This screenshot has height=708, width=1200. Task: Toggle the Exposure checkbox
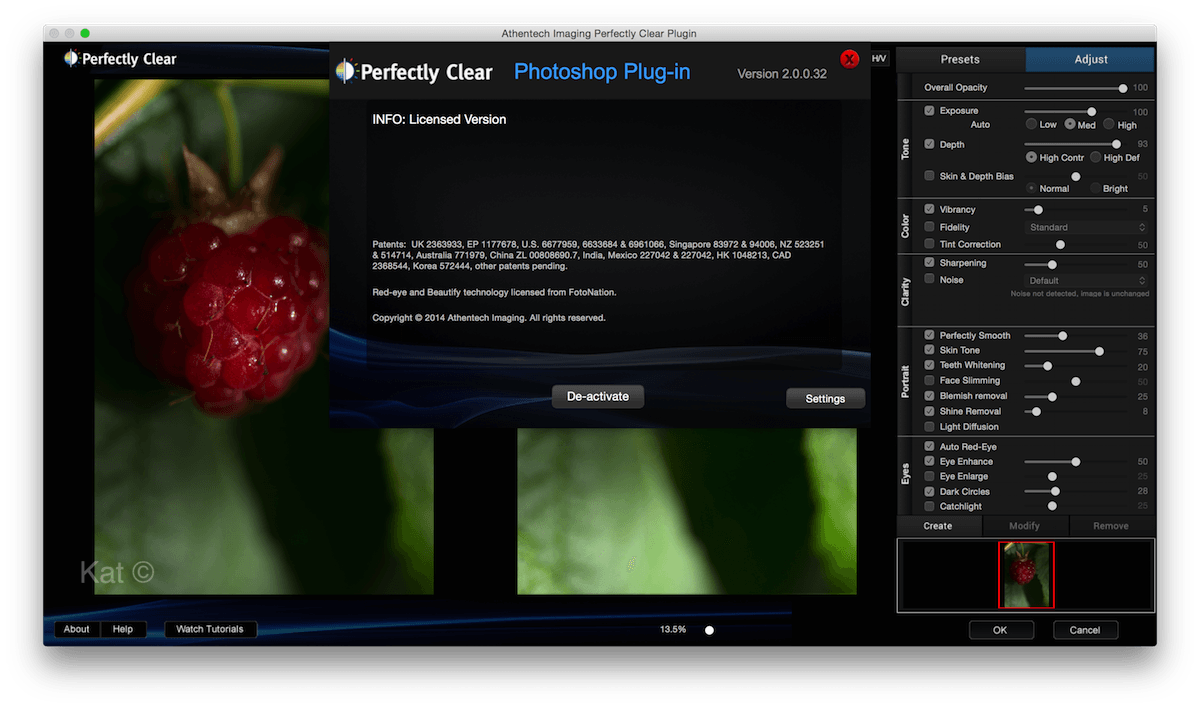coord(930,111)
